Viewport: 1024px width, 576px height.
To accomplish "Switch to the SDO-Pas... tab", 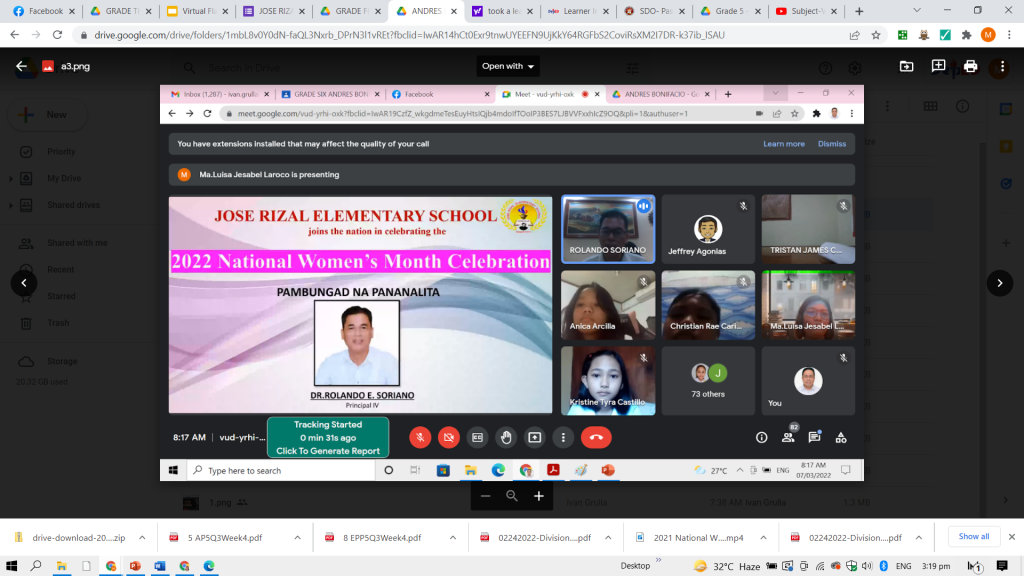I will (655, 11).
